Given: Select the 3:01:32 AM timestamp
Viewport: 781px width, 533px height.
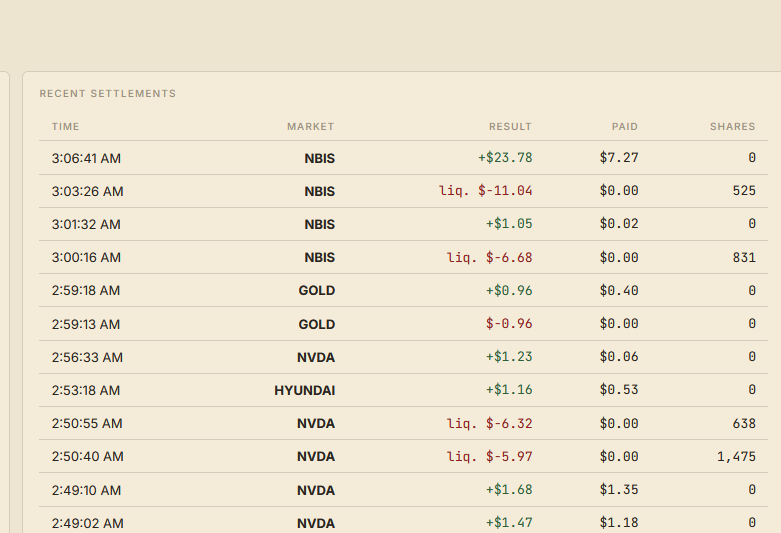Looking at the screenshot, I should (86, 224).
